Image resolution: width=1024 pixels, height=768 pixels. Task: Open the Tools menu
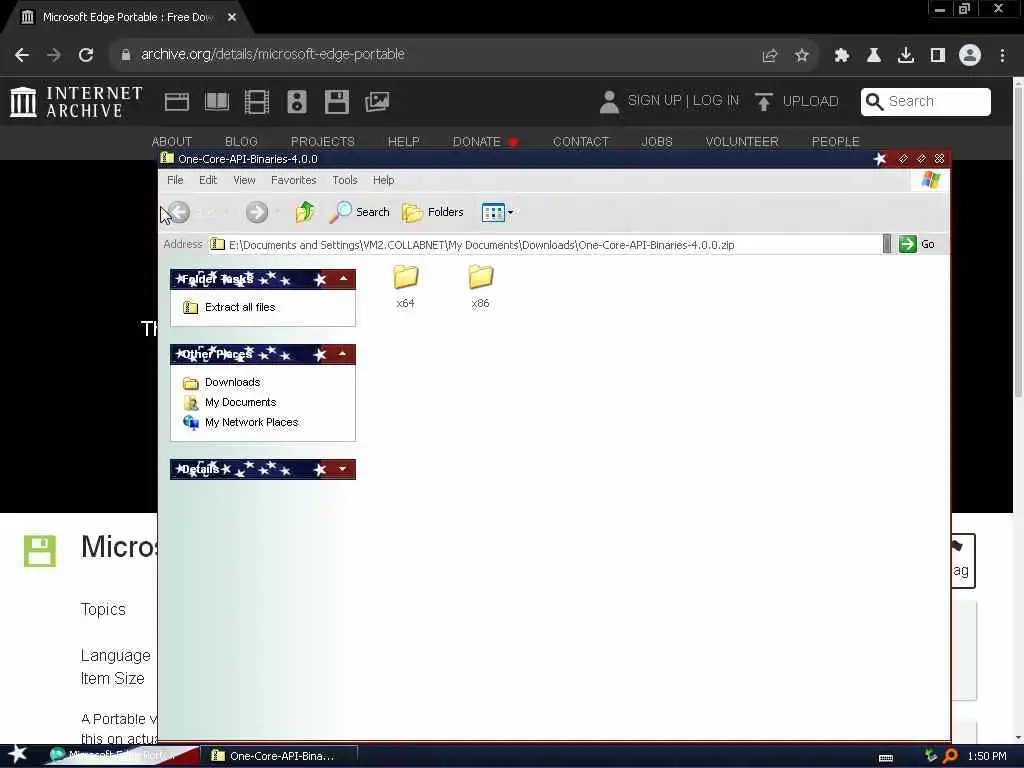(x=345, y=180)
